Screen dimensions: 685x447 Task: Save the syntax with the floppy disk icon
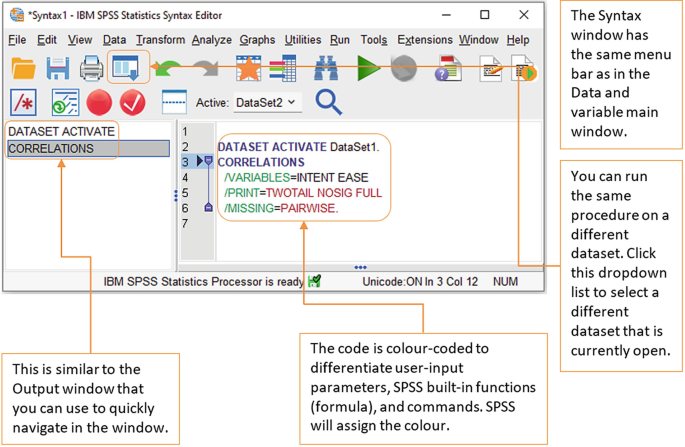[x=57, y=68]
